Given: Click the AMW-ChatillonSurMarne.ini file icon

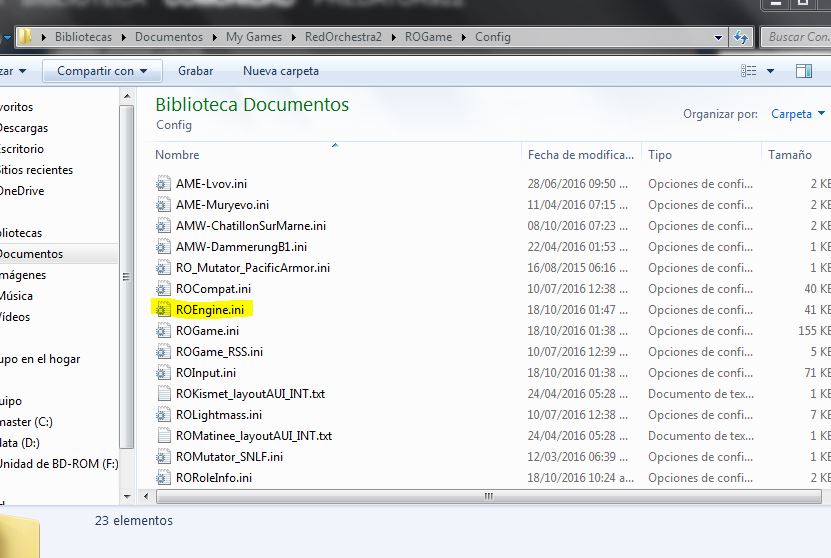Looking at the screenshot, I should coord(163,226).
